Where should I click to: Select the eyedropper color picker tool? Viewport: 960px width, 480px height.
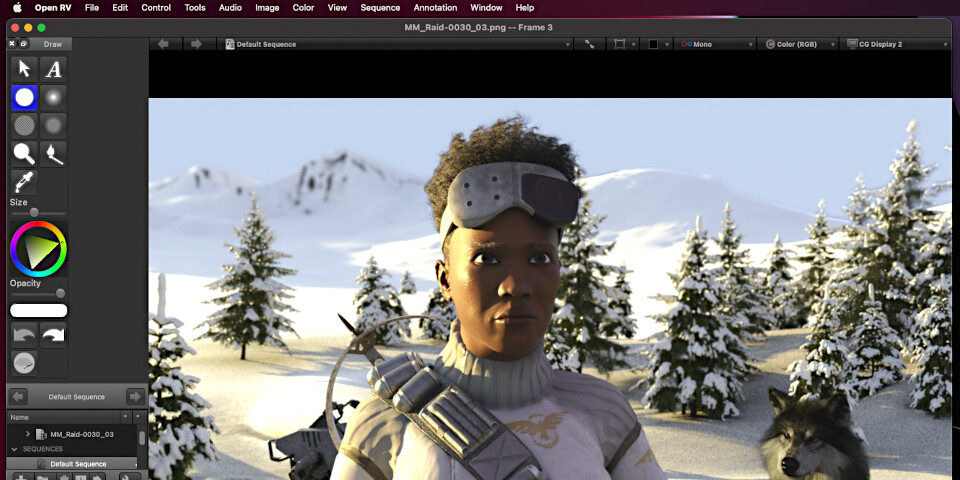click(24, 181)
